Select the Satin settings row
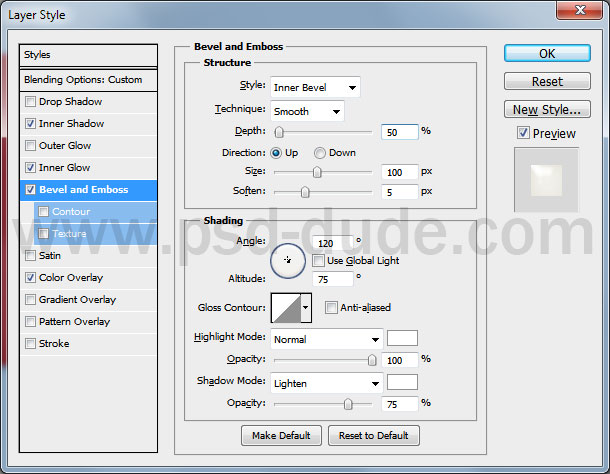610x474 pixels. tap(88, 256)
